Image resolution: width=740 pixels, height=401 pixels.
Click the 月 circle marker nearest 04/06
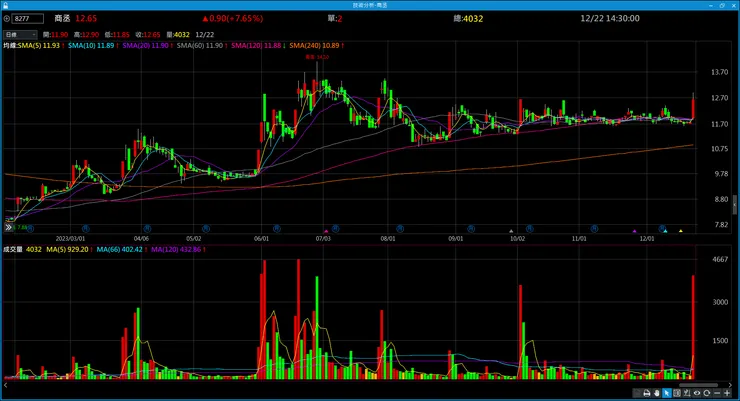[147, 229]
